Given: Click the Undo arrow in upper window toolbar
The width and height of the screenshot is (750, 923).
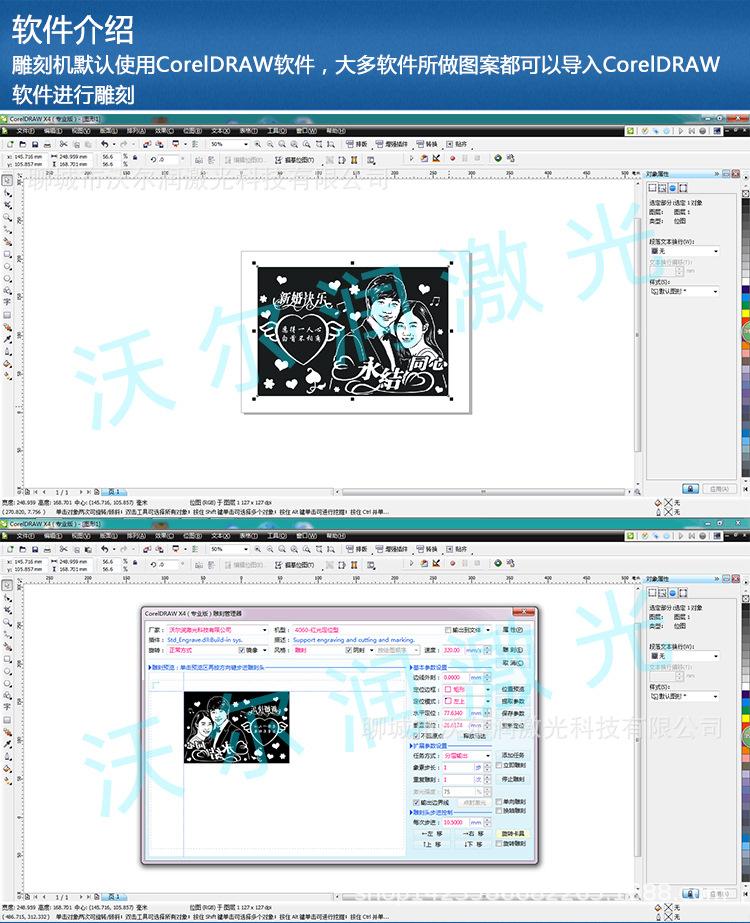Looking at the screenshot, I should (104, 144).
